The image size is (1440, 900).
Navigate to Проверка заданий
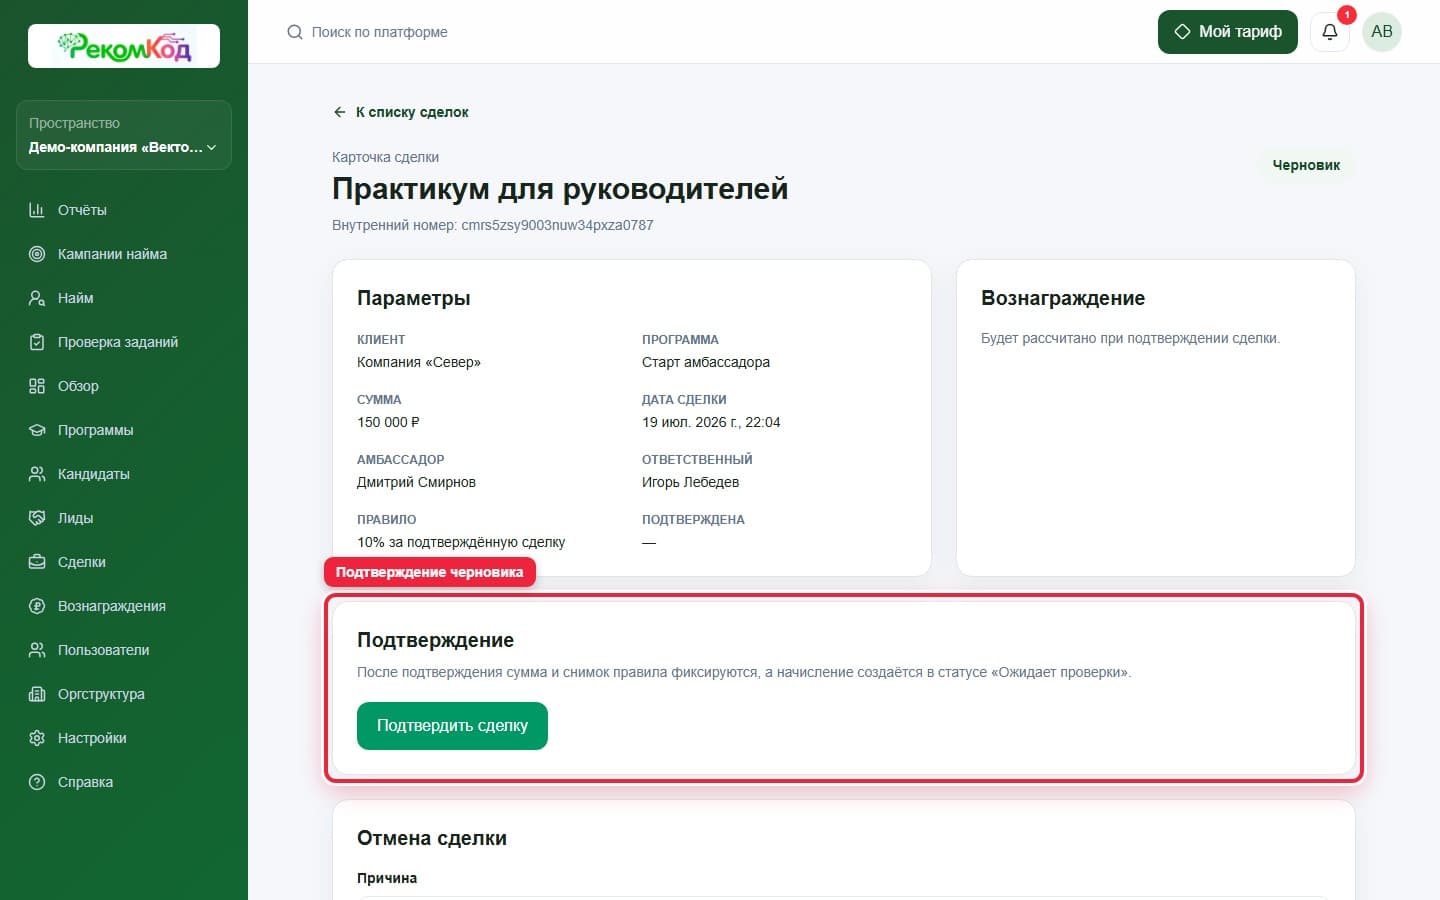pyautogui.click(x=124, y=342)
